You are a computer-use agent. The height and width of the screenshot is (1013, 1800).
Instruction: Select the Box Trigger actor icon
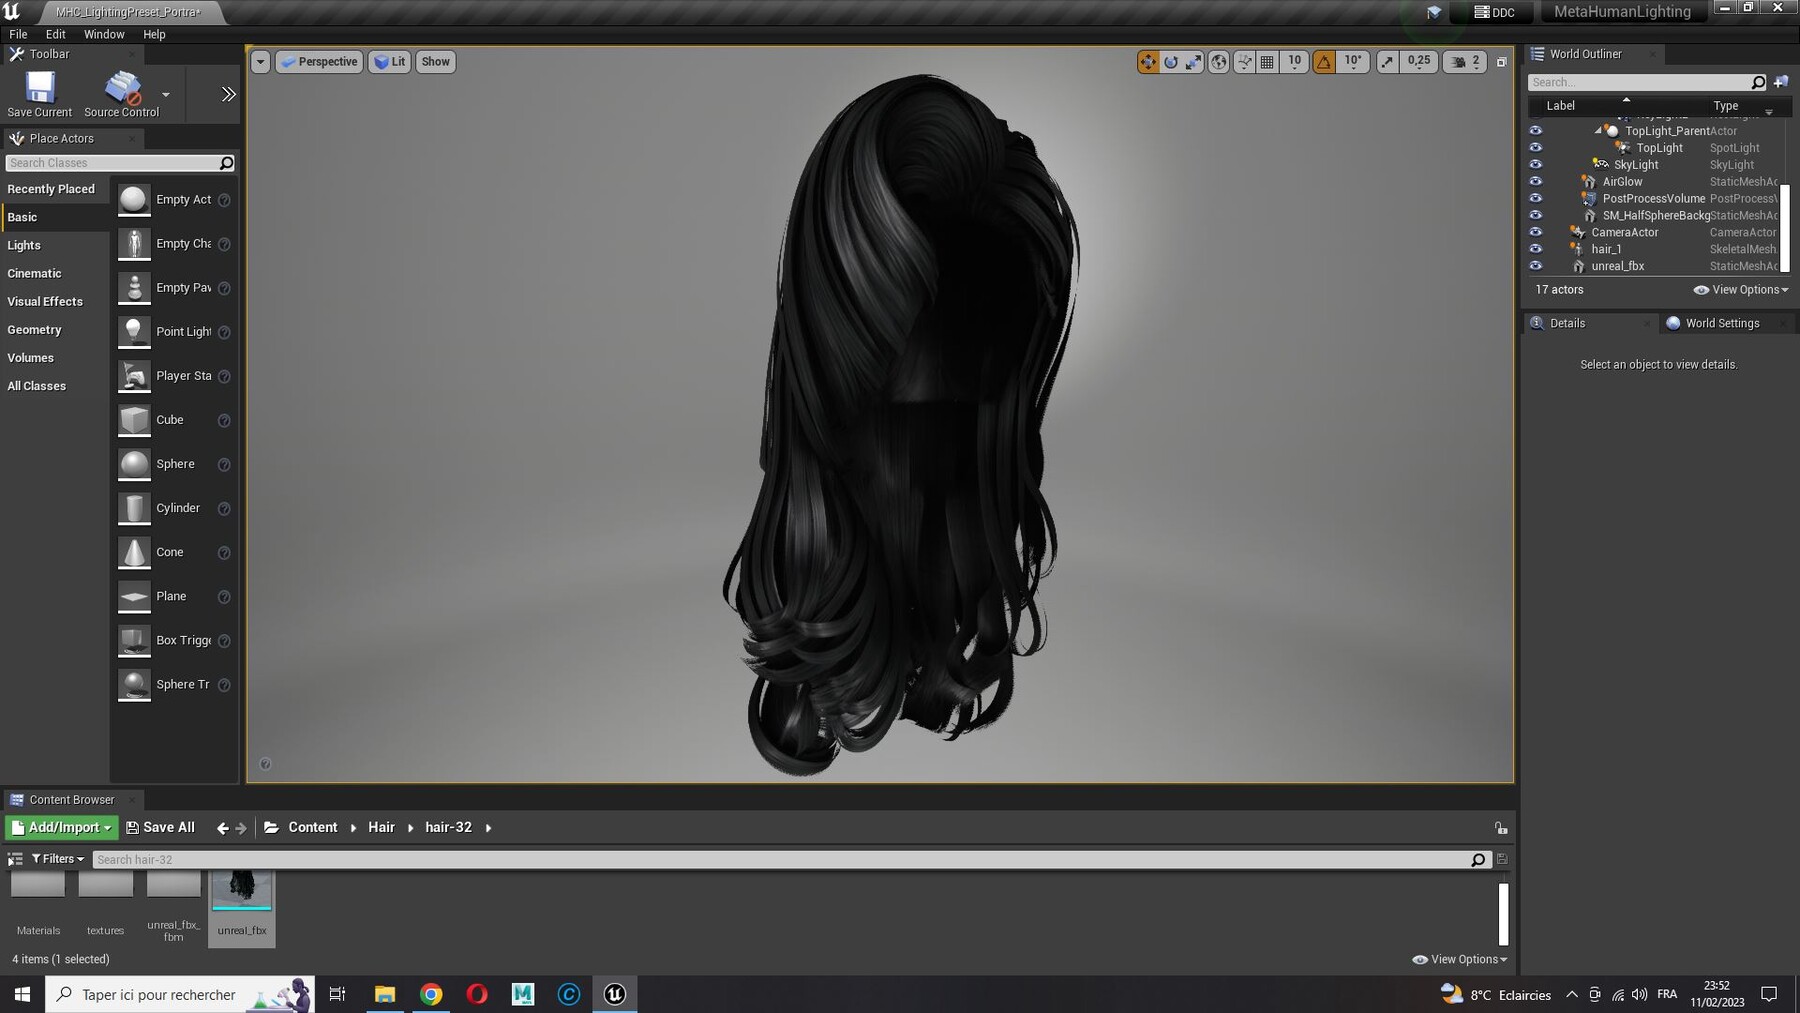(x=134, y=640)
